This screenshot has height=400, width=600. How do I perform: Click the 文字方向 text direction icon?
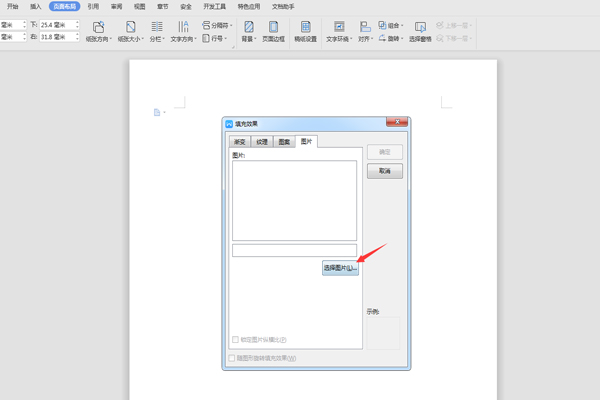click(183, 27)
